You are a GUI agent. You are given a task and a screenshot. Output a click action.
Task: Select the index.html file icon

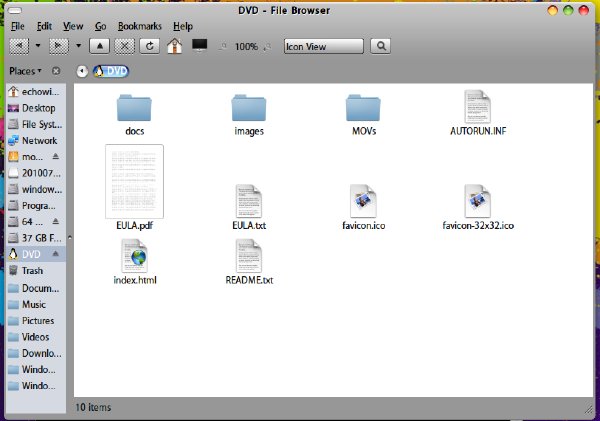tap(134, 256)
